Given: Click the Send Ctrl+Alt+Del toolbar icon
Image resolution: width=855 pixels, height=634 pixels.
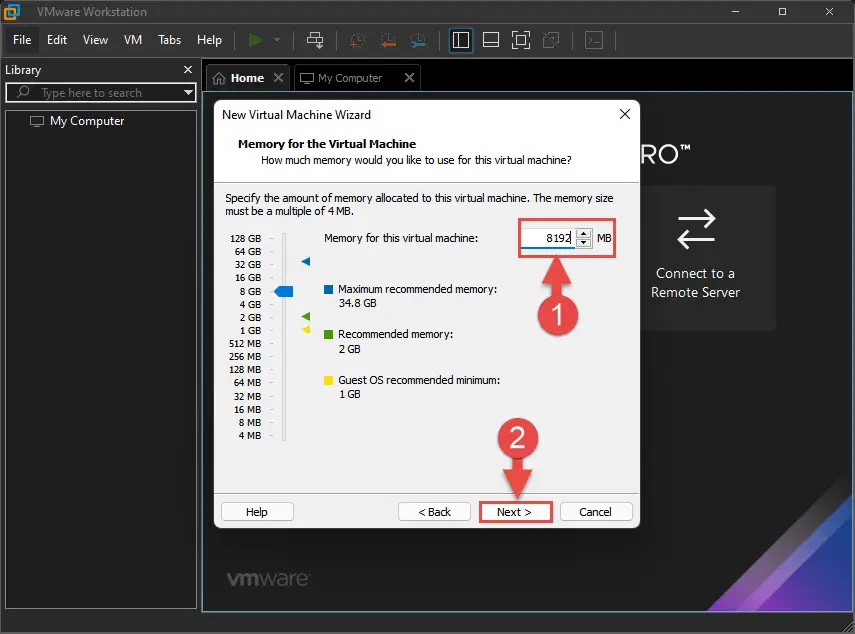Looking at the screenshot, I should [315, 40].
